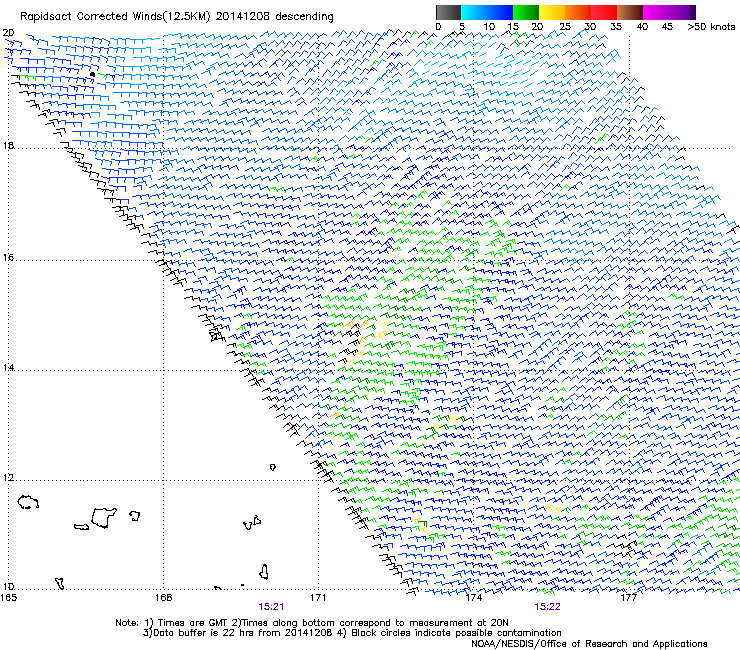Viewport: 740px width, 650px height.
Task: Click the longitude label '165'
Action: click(x=8, y=597)
